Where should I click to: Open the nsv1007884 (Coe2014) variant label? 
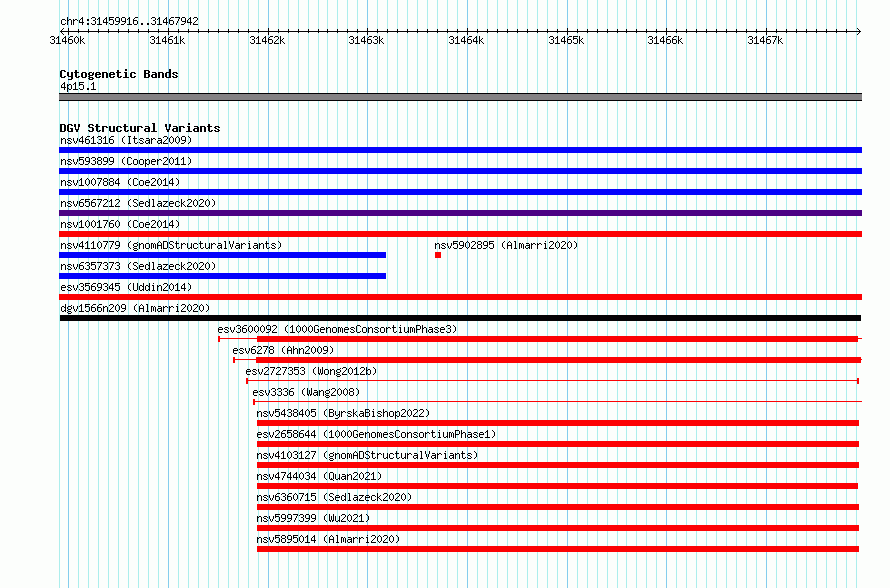[x=120, y=182]
